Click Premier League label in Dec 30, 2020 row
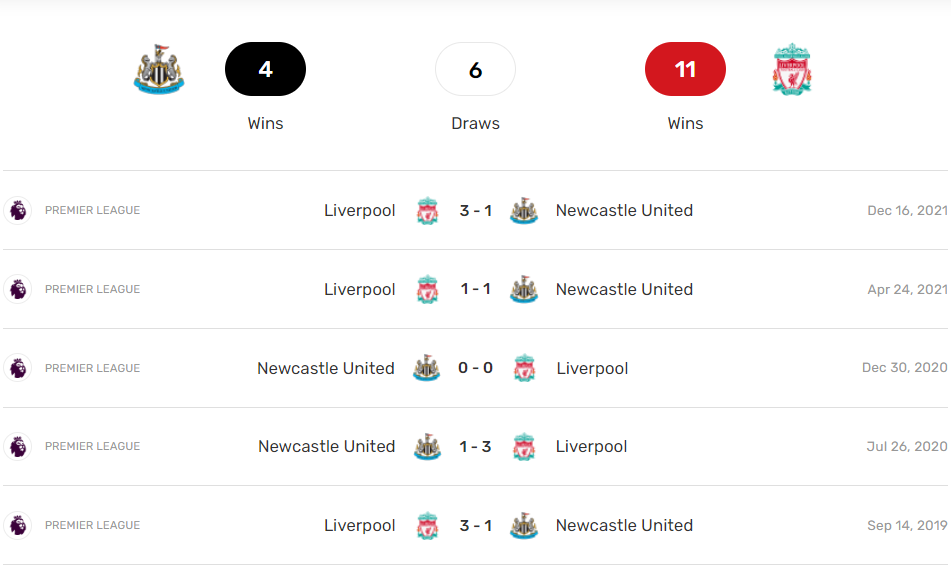 tap(92, 368)
